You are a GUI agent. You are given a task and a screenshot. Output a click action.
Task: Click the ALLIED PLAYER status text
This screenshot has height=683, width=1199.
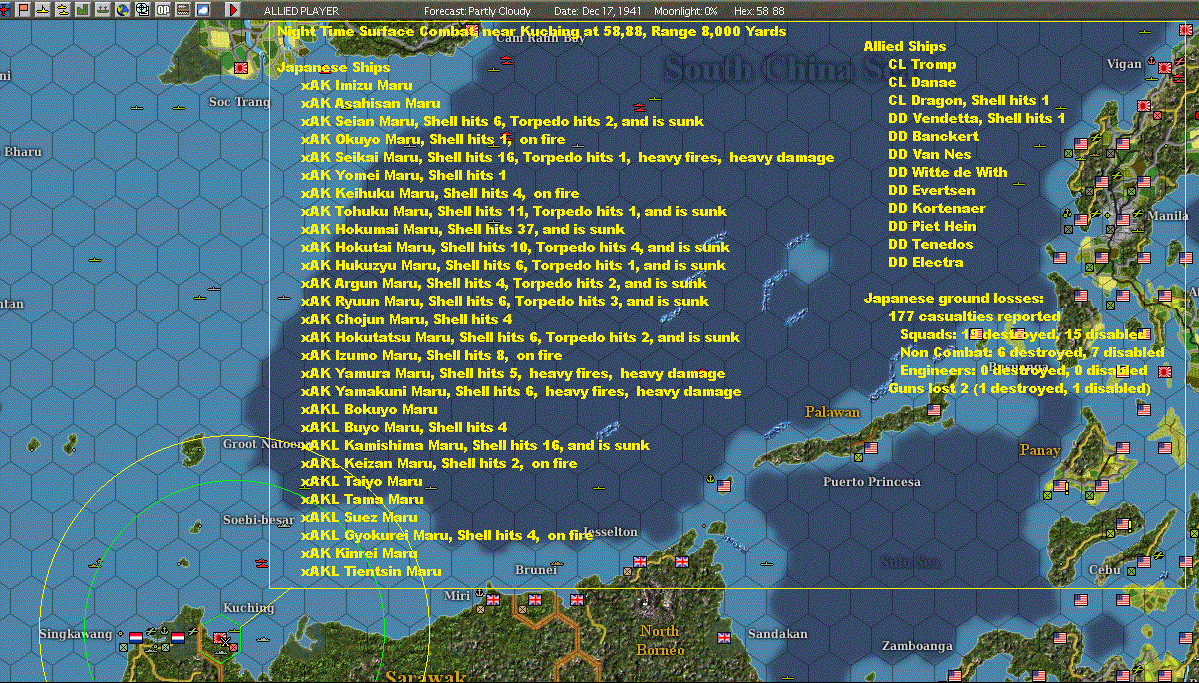coord(301,11)
